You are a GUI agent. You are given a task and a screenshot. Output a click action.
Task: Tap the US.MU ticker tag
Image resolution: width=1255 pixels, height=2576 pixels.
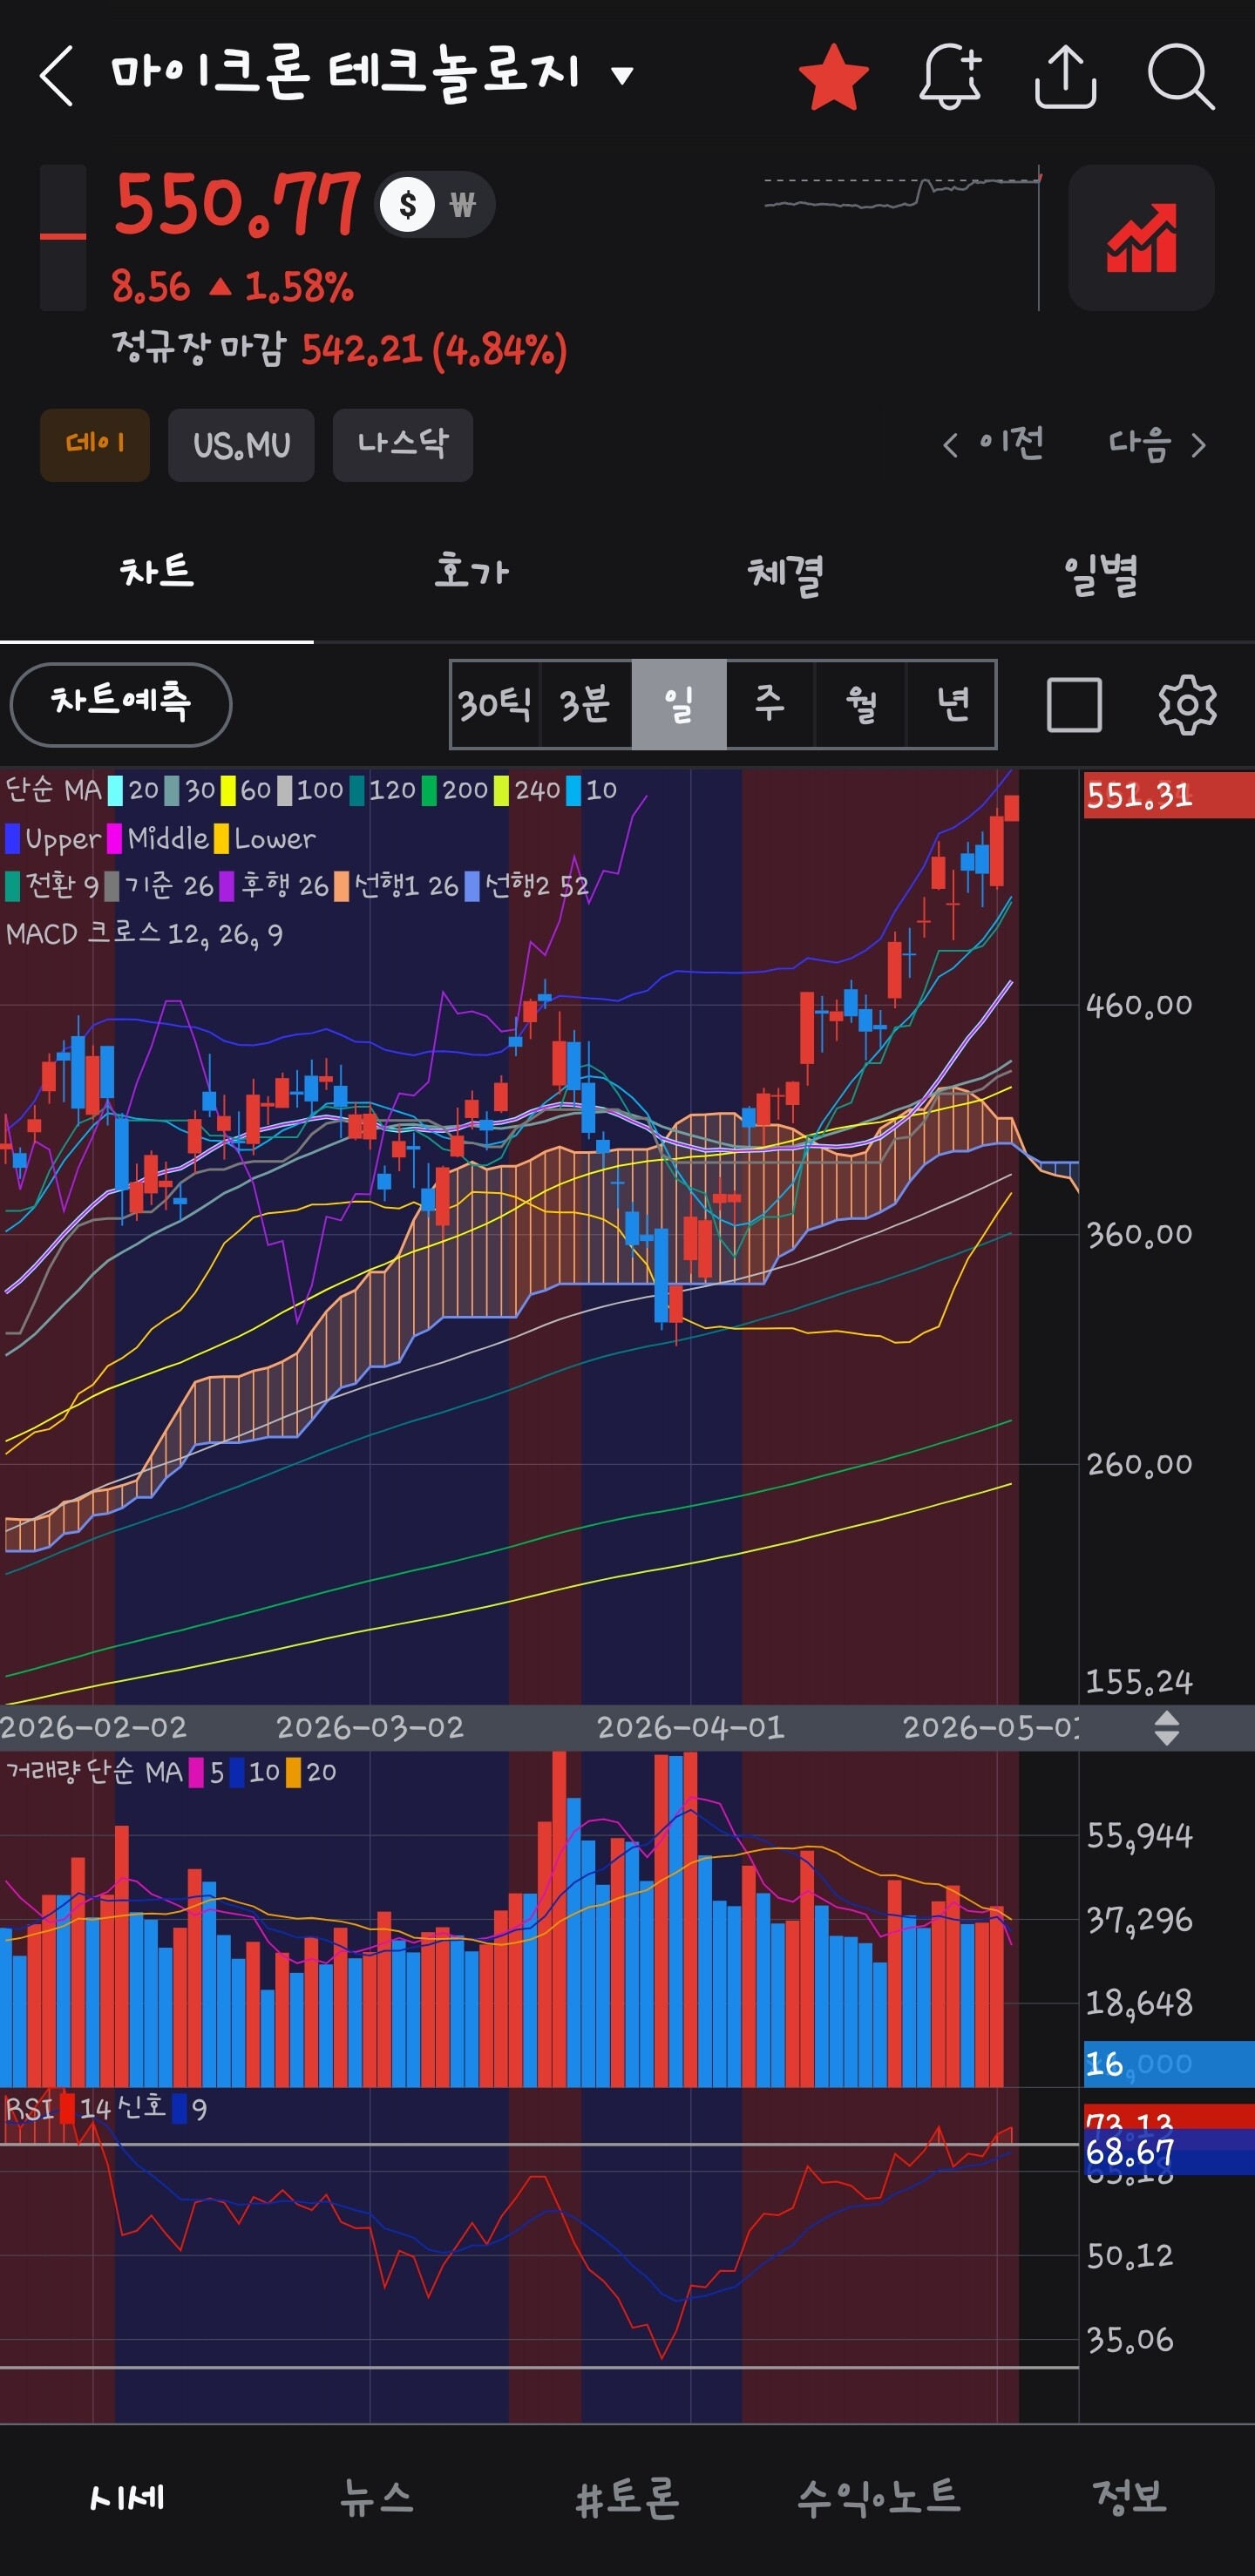[x=241, y=444]
